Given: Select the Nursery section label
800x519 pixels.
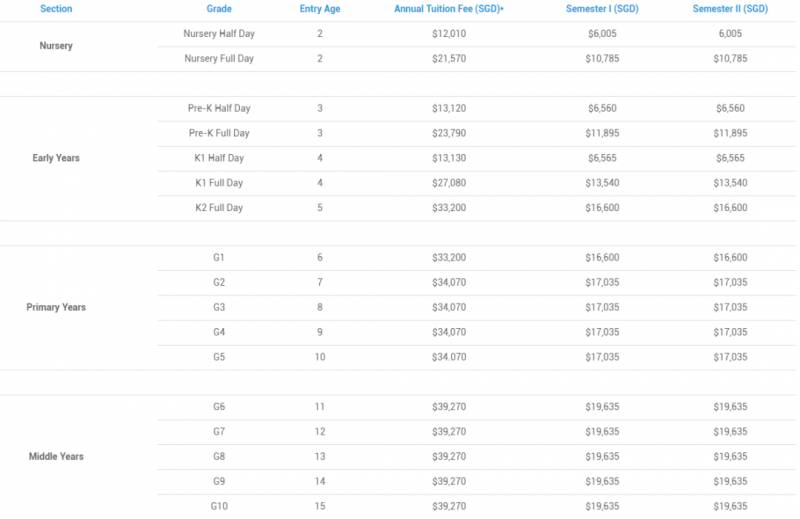Looking at the screenshot, I should (x=56, y=46).
